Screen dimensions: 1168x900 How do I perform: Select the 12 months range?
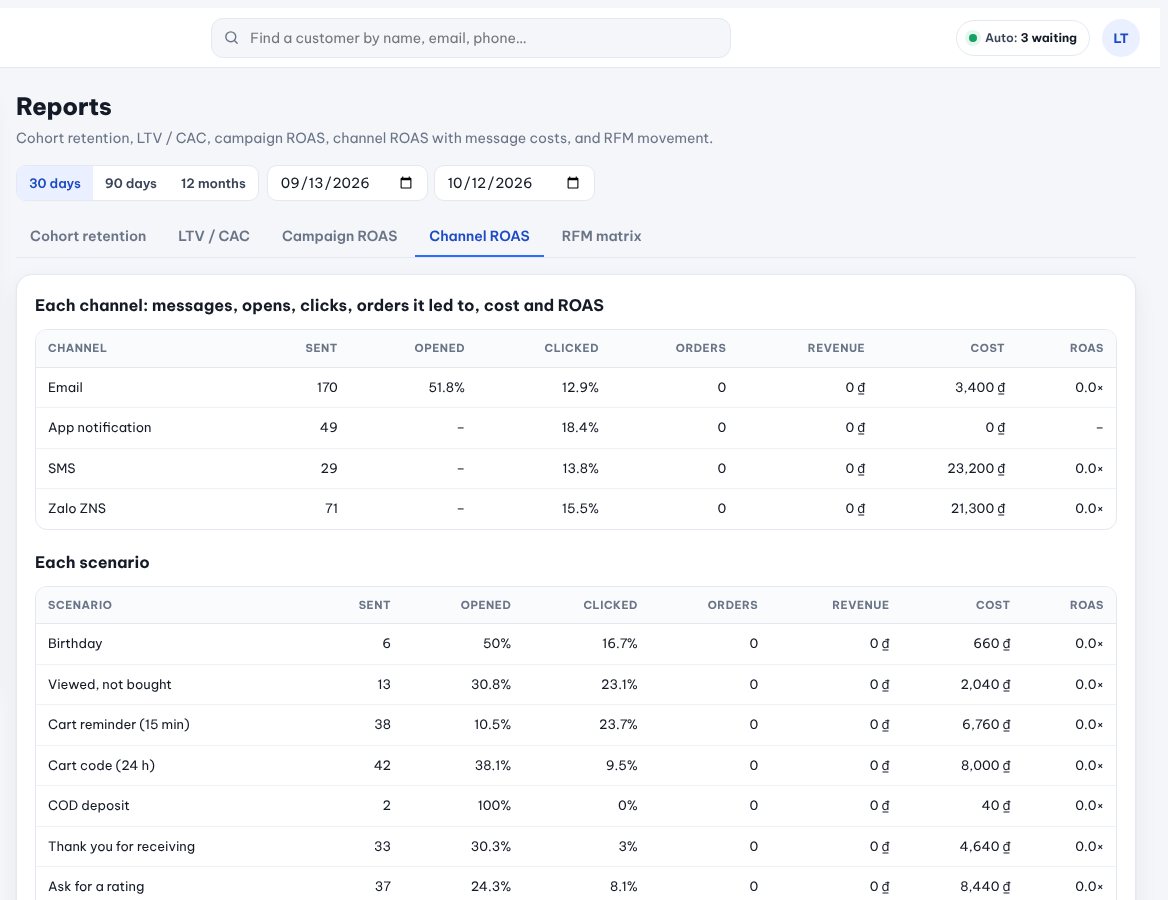pos(213,183)
